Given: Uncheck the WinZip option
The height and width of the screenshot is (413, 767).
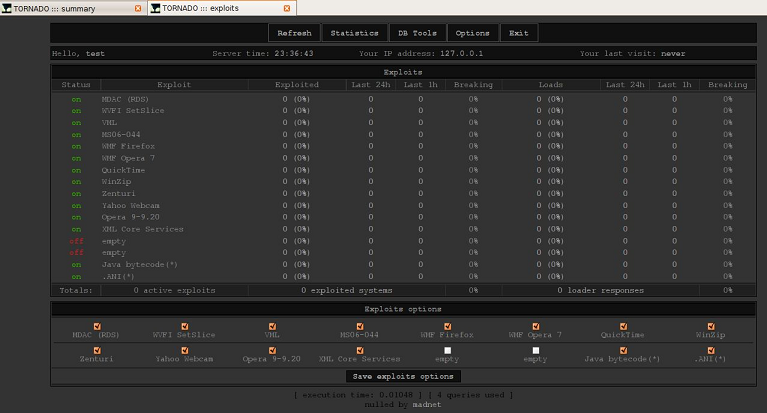Looking at the screenshot, I should pyautogui.click(x=711, y=326).
